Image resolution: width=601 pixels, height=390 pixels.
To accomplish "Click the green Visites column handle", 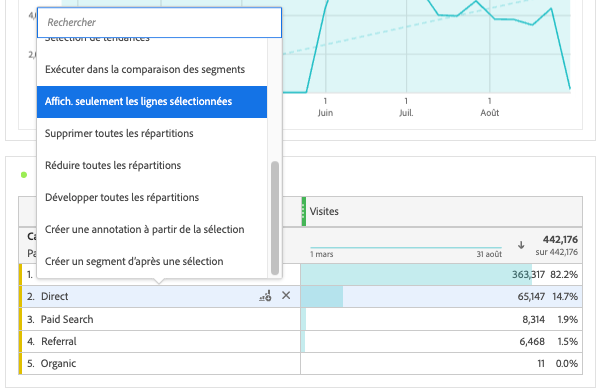I will click(x=304, y=211).
